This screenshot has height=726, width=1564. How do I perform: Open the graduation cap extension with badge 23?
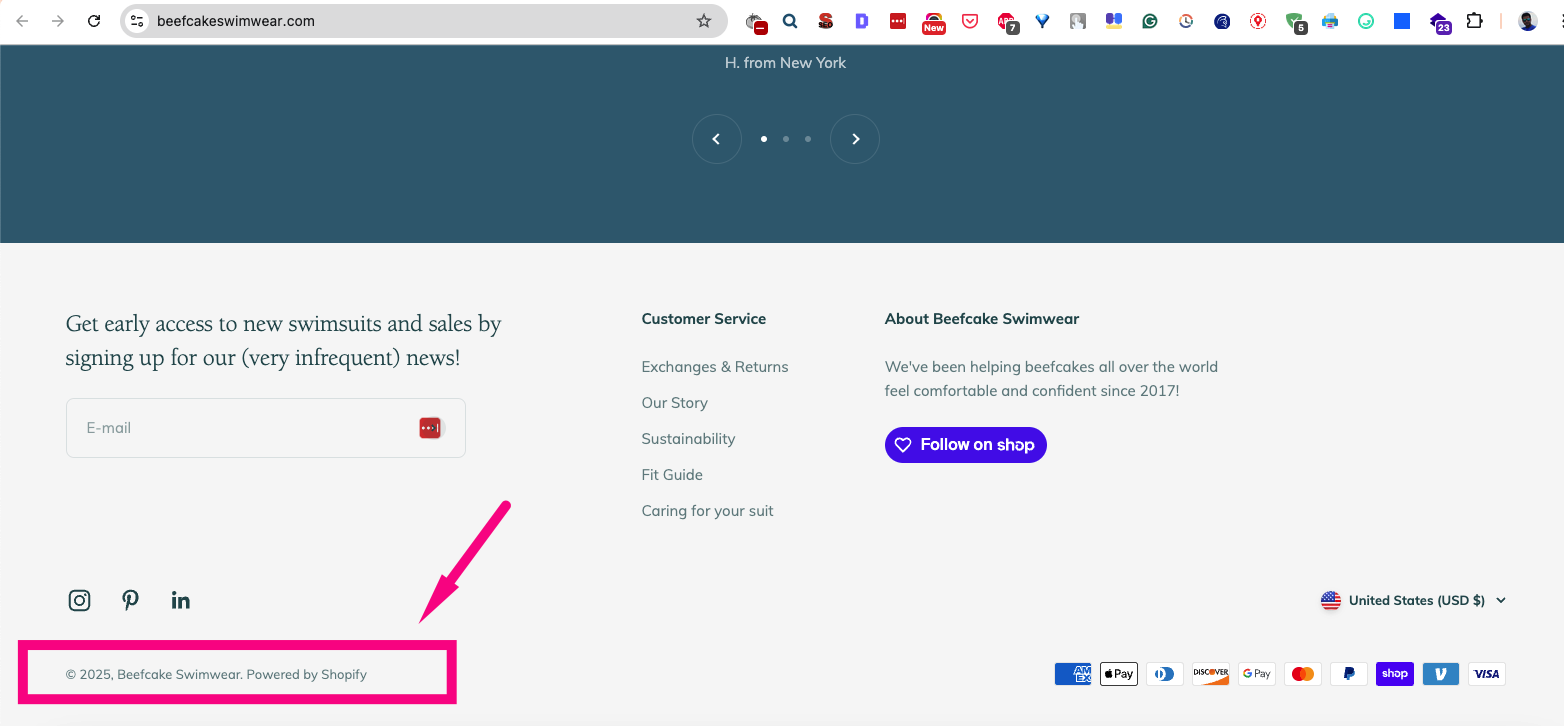coord(1439,22)
